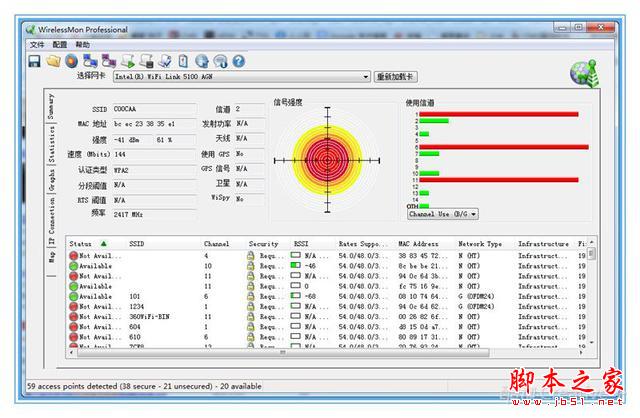The image size is (640, 418).
Task: Click the list's right horizontal scroll arrow
Action: click(x=581, y=352)
